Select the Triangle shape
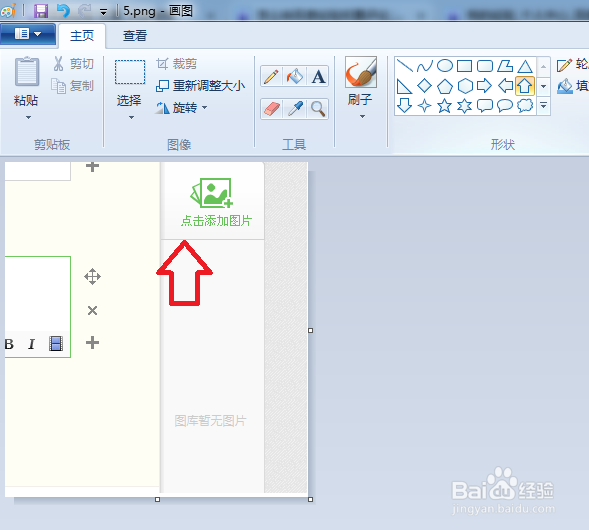This screenshot has height=530, width=589. click(525, 66)
